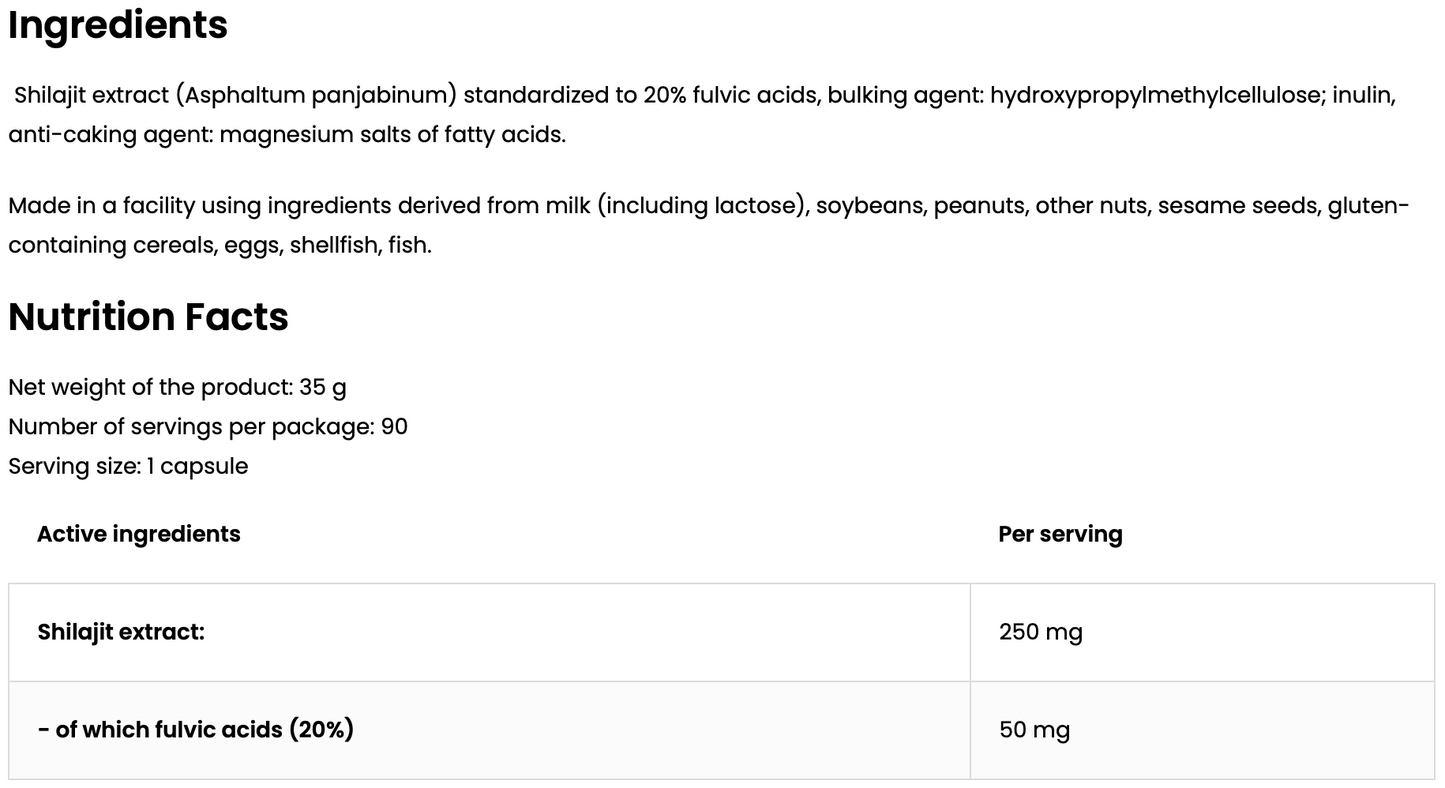Click the Active ingredients column header
Image resolution: width=1445 pixels, height=788 pixels.
tap(139, 534)
